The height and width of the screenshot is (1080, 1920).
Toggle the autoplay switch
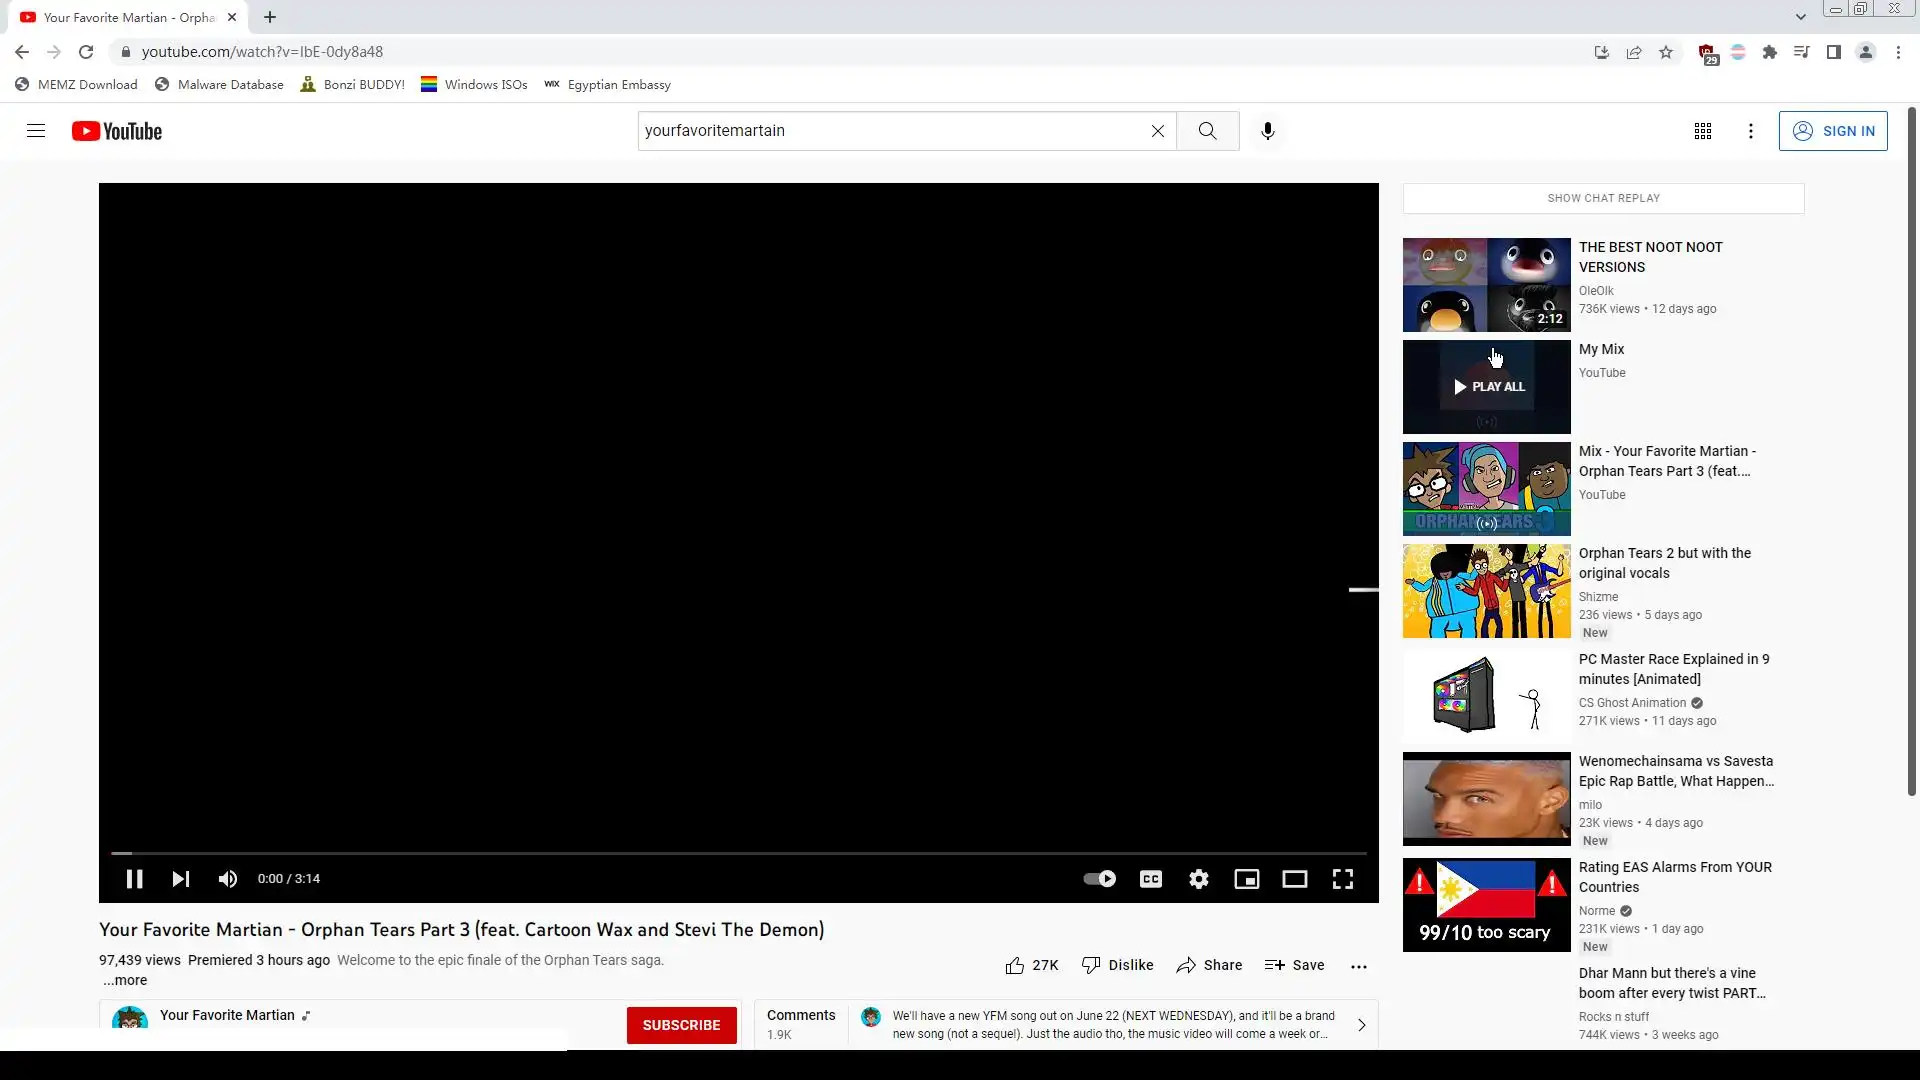pyautogui.click(x=1099, y=879)
